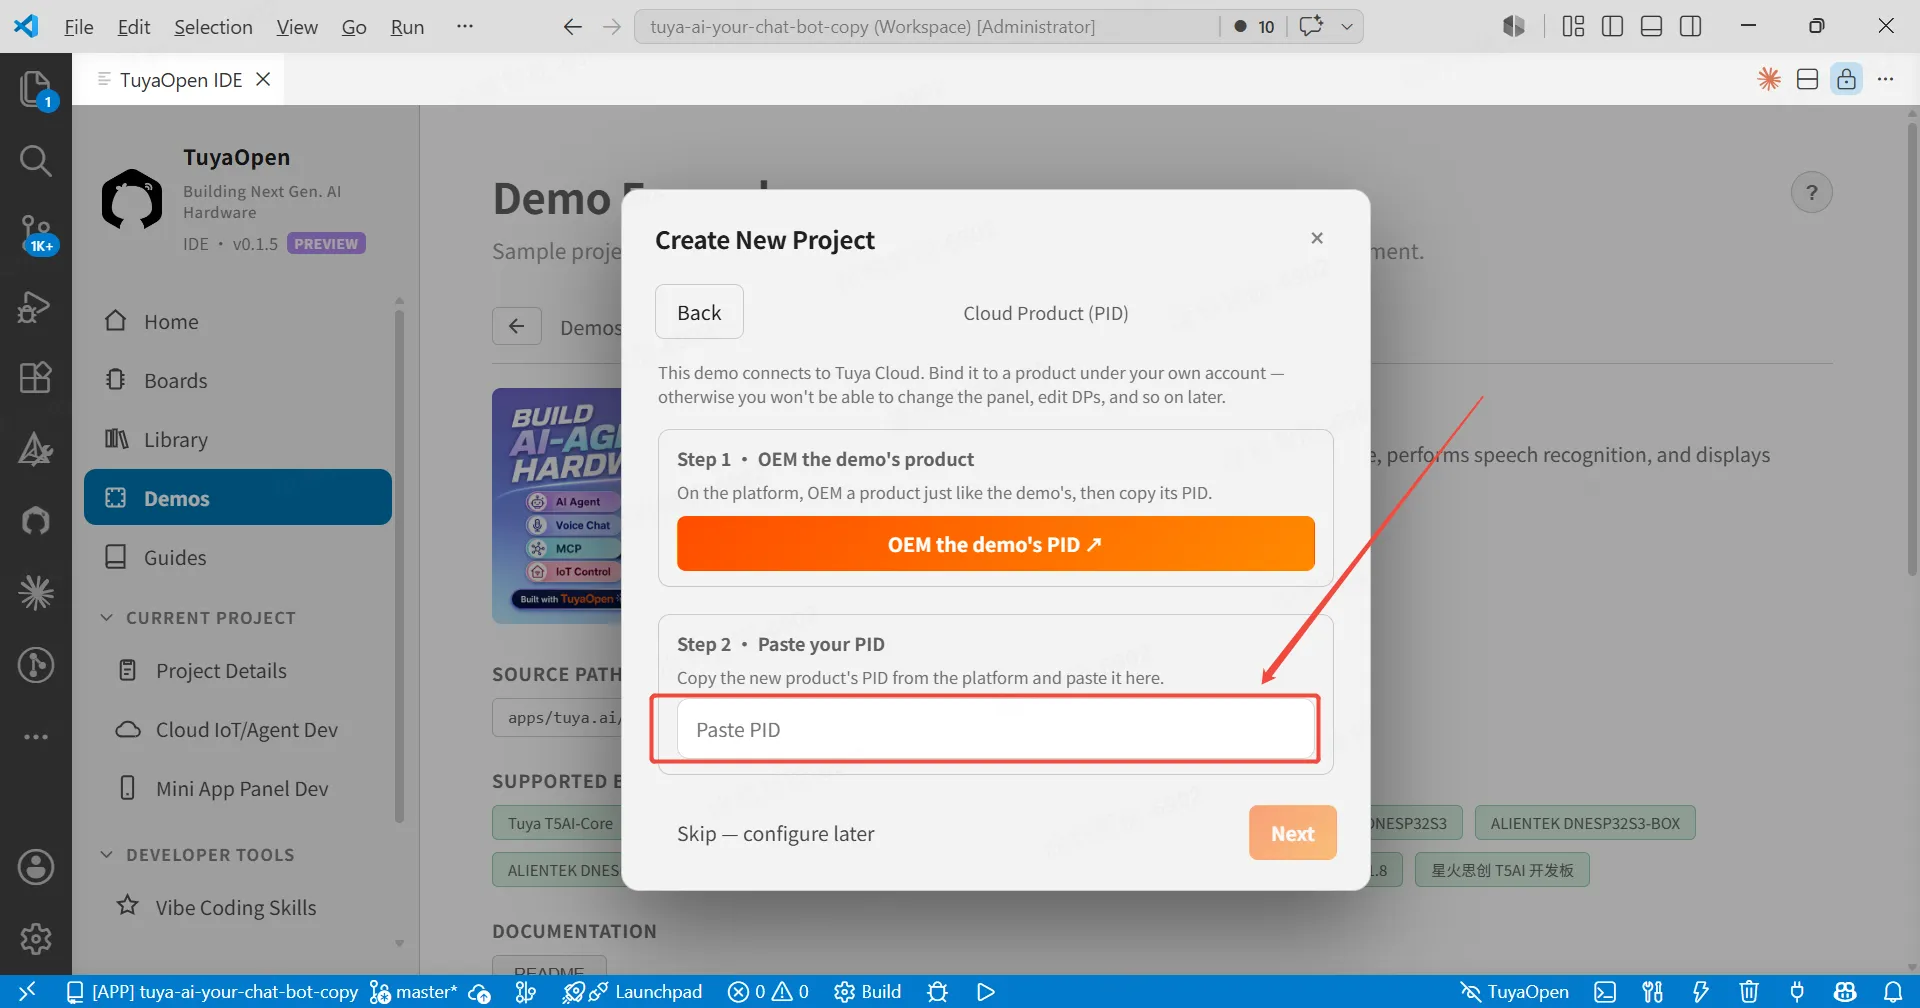Viewport: 1920px width, 1008px height.
Task: Open additional views ellipsis in activity bar
Action: [36, 737]
